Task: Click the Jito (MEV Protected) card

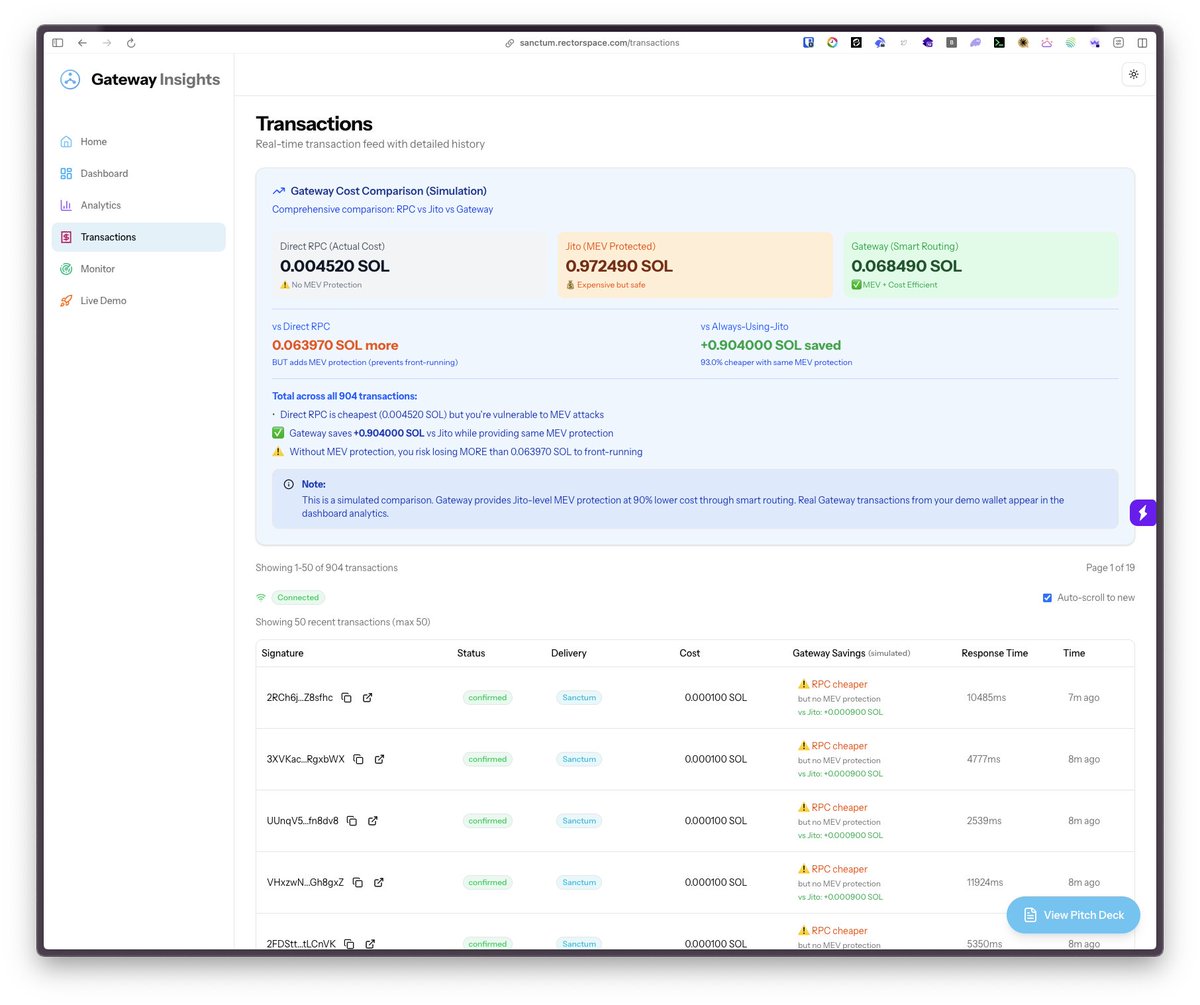Action: click(x=695, y=265)
